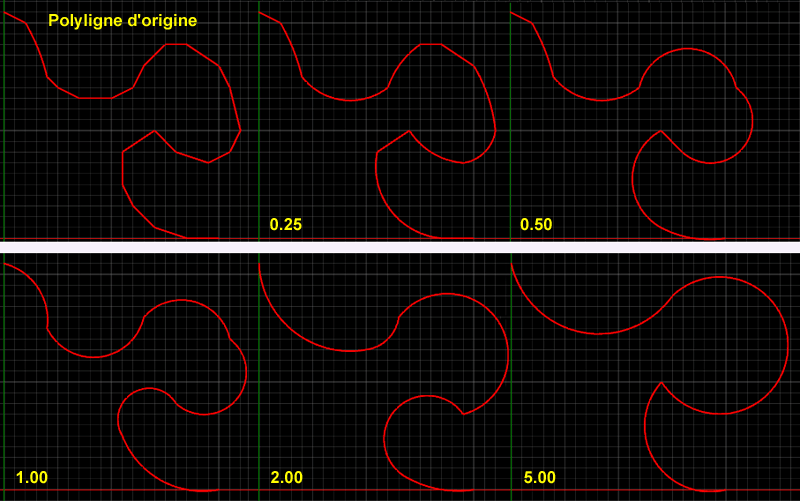Select the 0.50 yellow value label
The height and width of the screenshot is (501, 800).
click(536, 224)
